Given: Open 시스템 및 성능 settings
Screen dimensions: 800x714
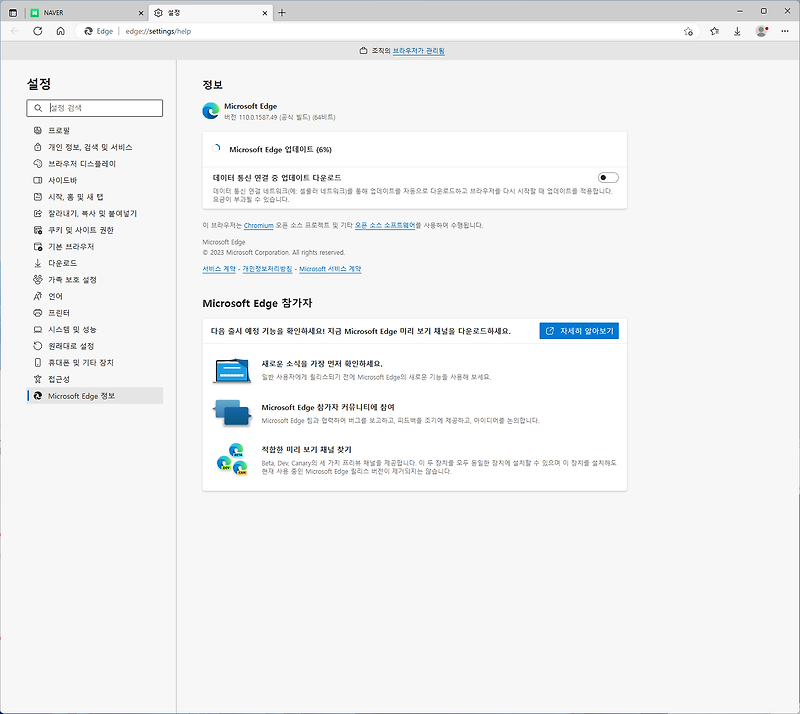Looking at the screenshot, I should [95, 330].
